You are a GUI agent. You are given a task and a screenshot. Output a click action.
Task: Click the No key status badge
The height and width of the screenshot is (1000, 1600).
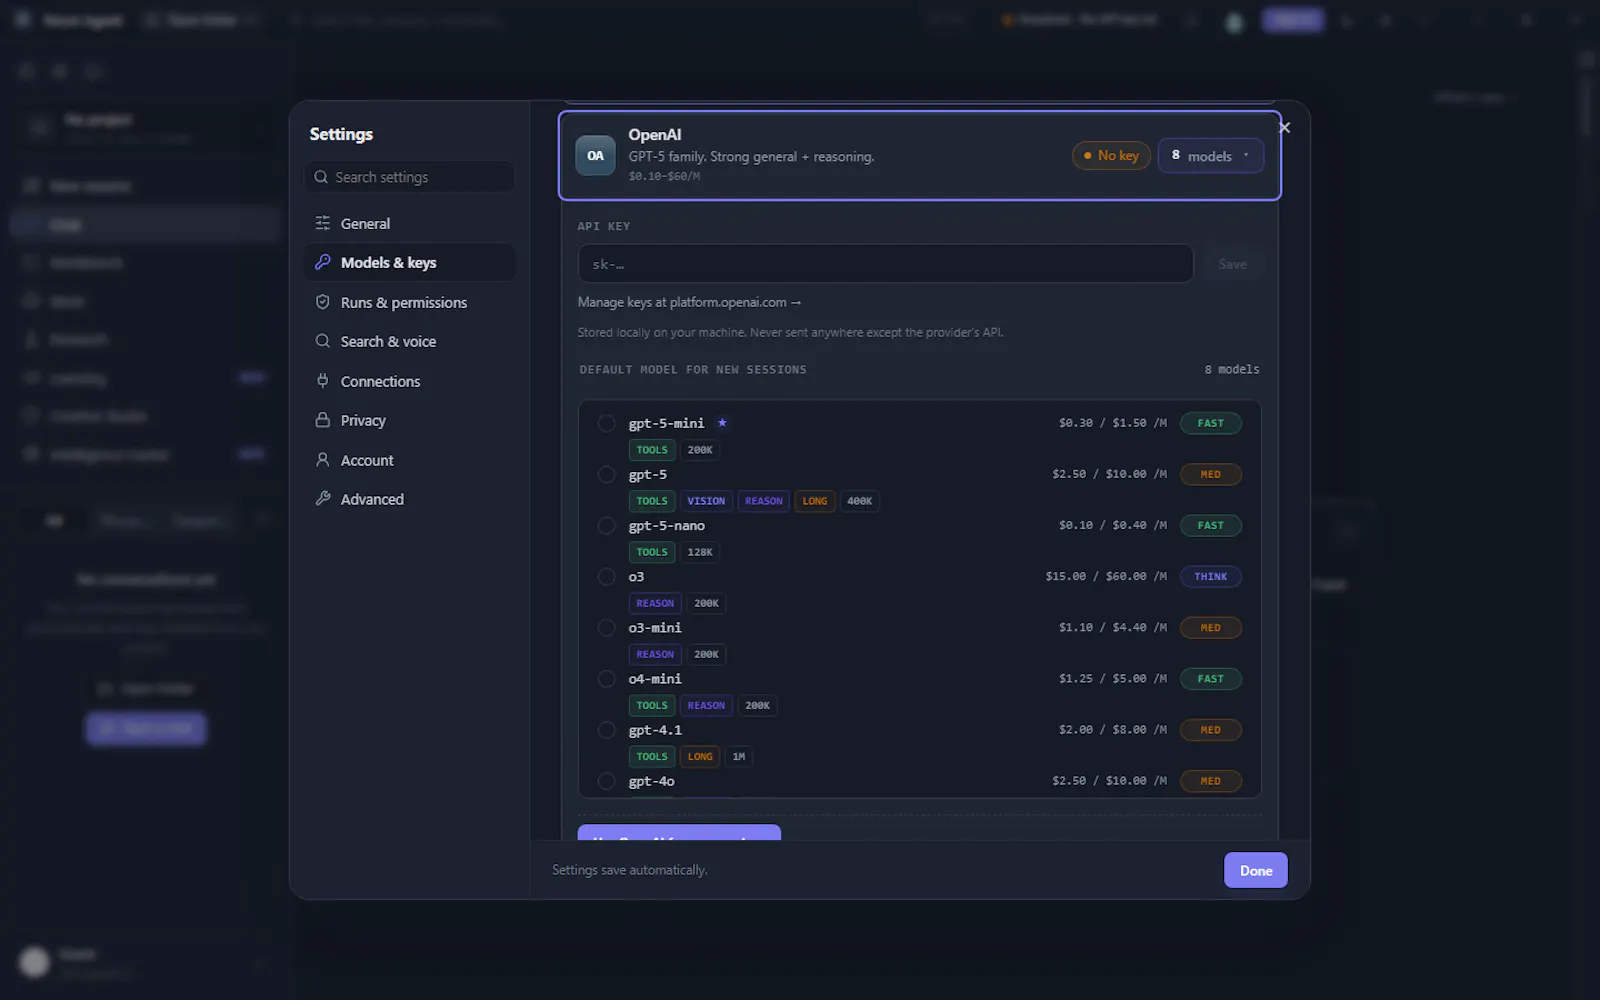[x=1111, y=155]
